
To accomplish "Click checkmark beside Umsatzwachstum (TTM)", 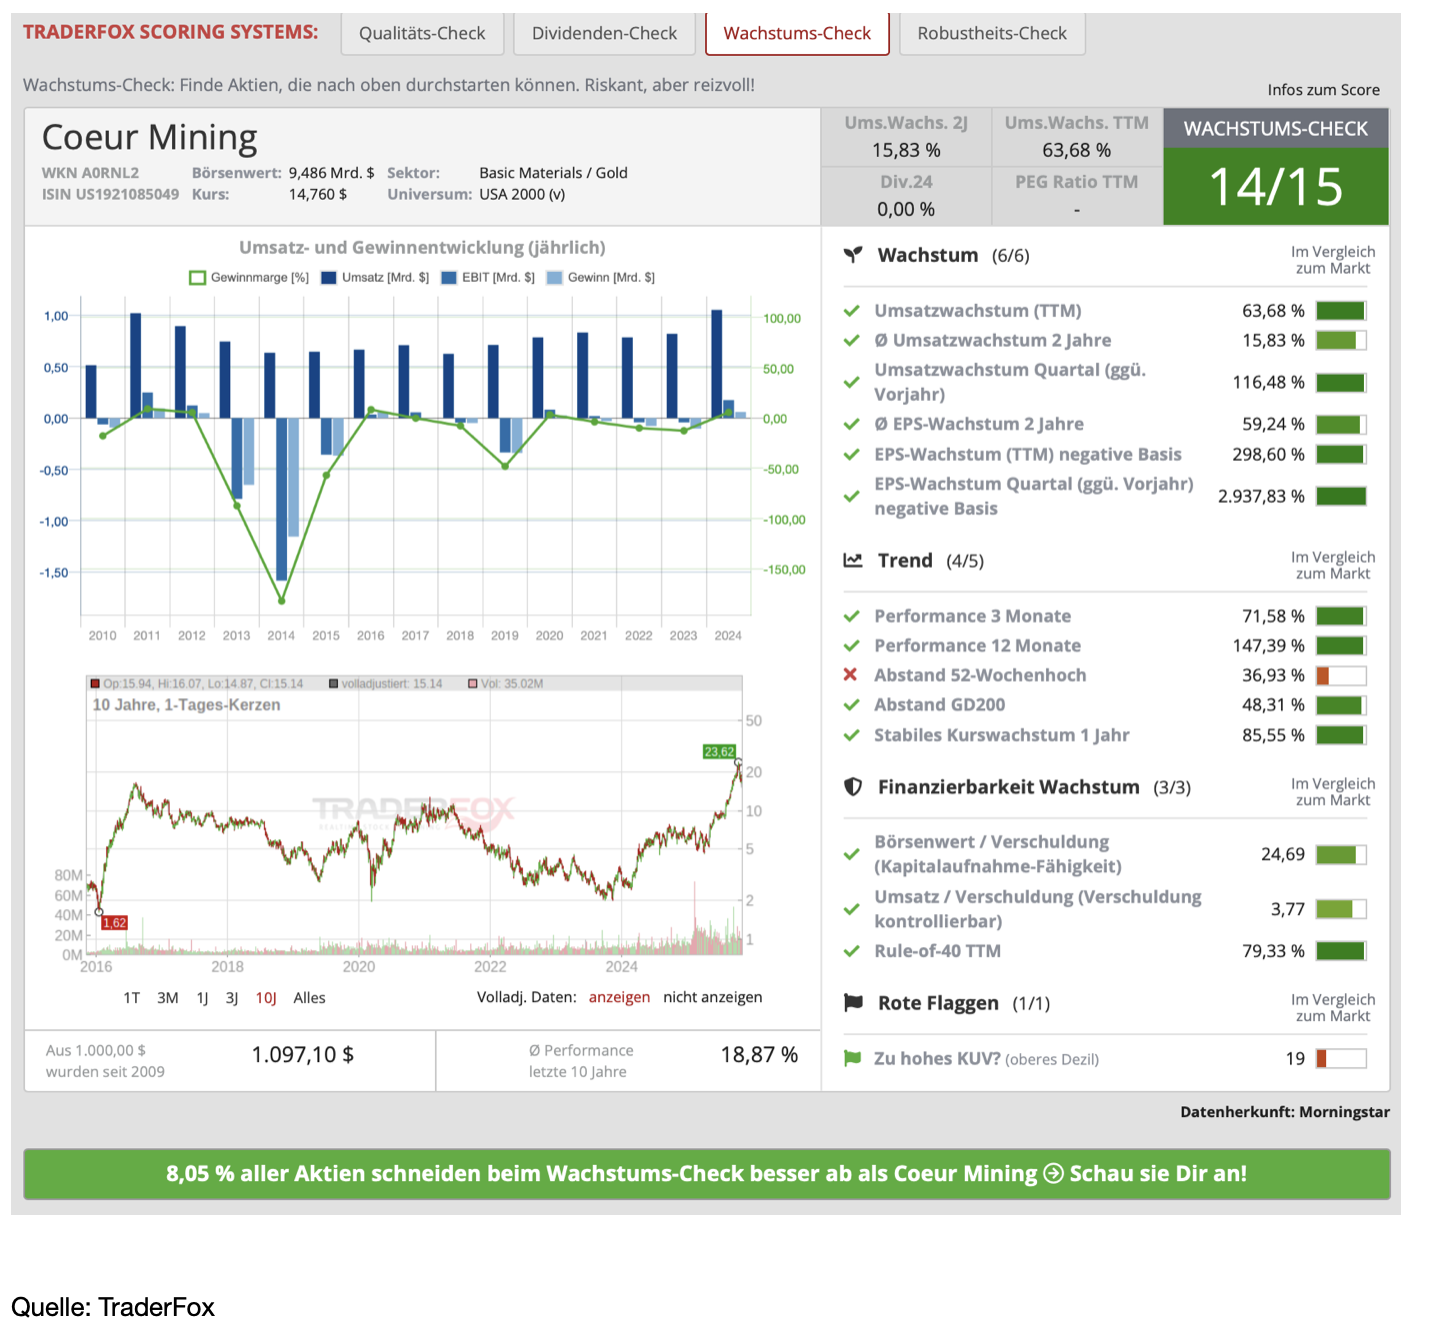I will pyautogui.click(x=851, y=311).
